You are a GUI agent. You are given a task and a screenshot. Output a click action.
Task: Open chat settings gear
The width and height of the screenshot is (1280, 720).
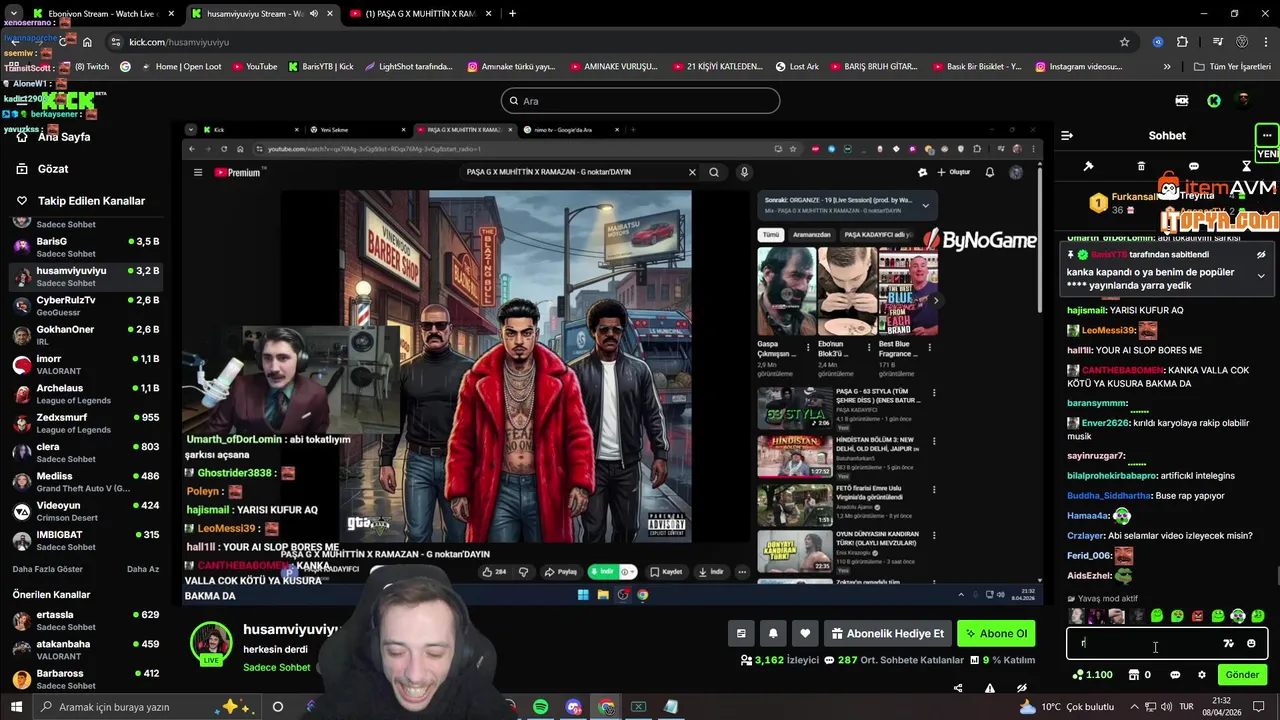(1202, 675)
